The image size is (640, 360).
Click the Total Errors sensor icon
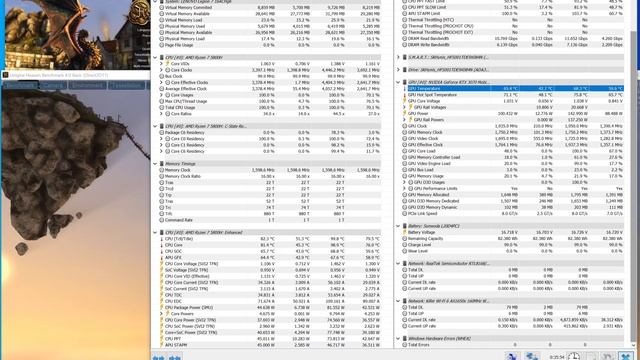[404, 345]
